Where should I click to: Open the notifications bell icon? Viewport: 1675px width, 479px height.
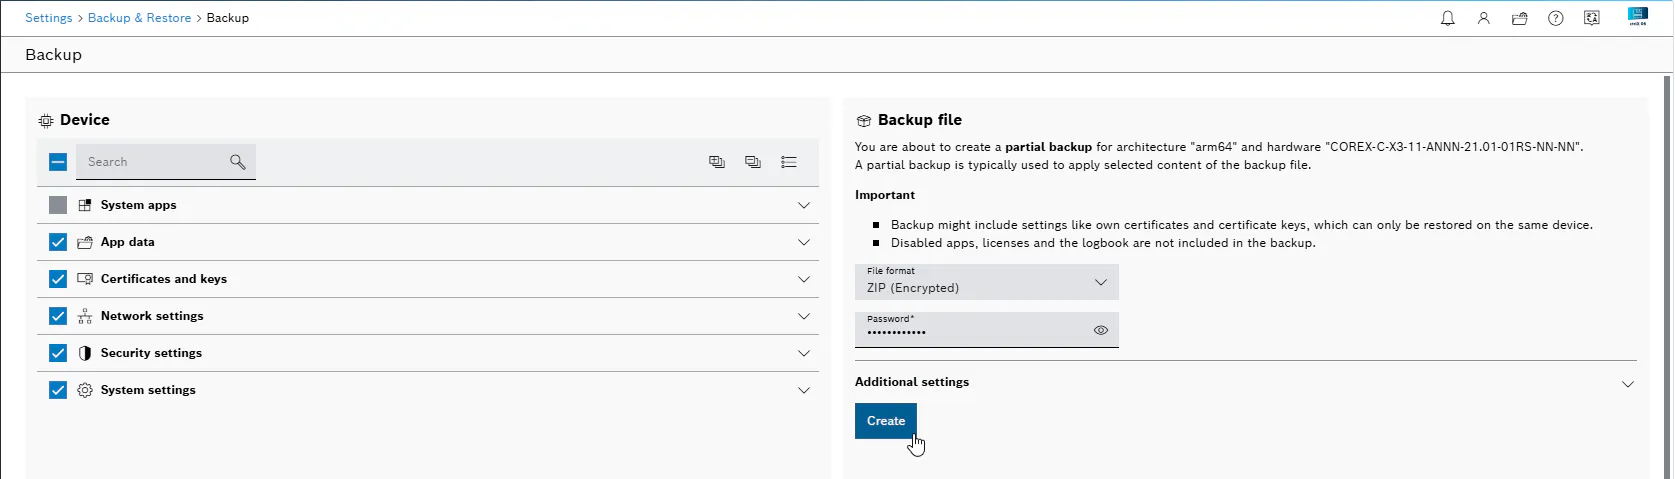(1447, 18)
